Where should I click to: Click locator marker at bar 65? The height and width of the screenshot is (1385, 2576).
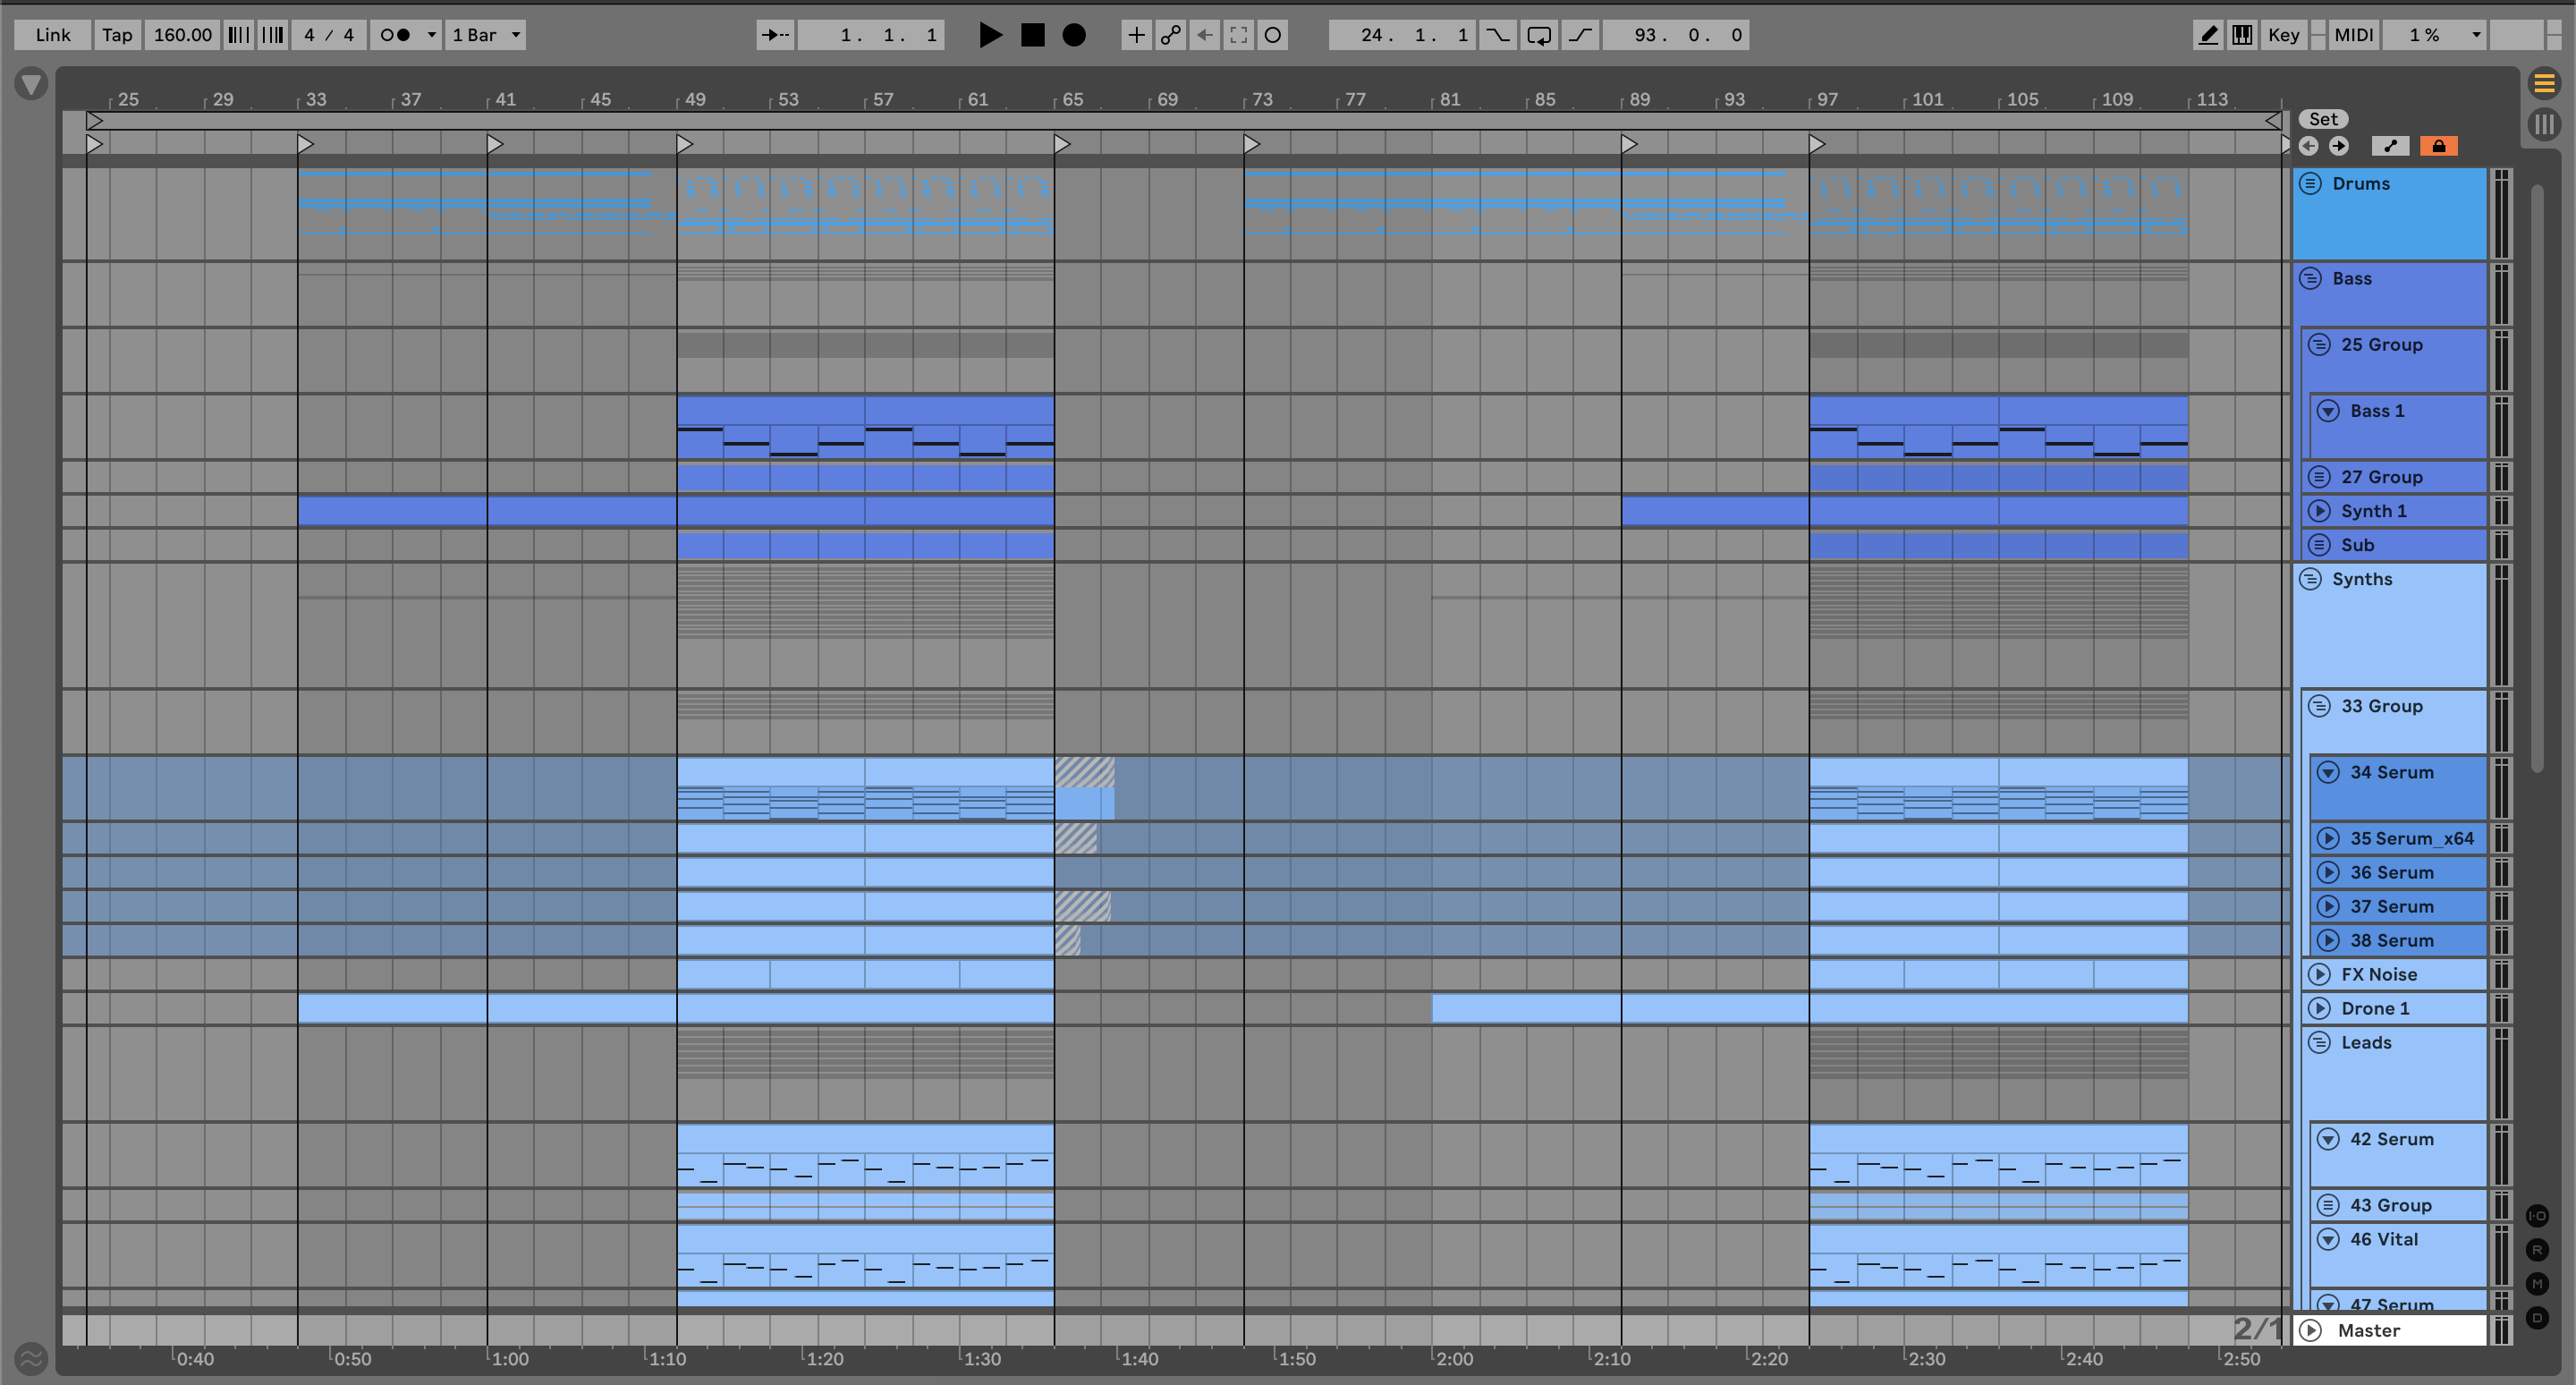pos(1062,144)
